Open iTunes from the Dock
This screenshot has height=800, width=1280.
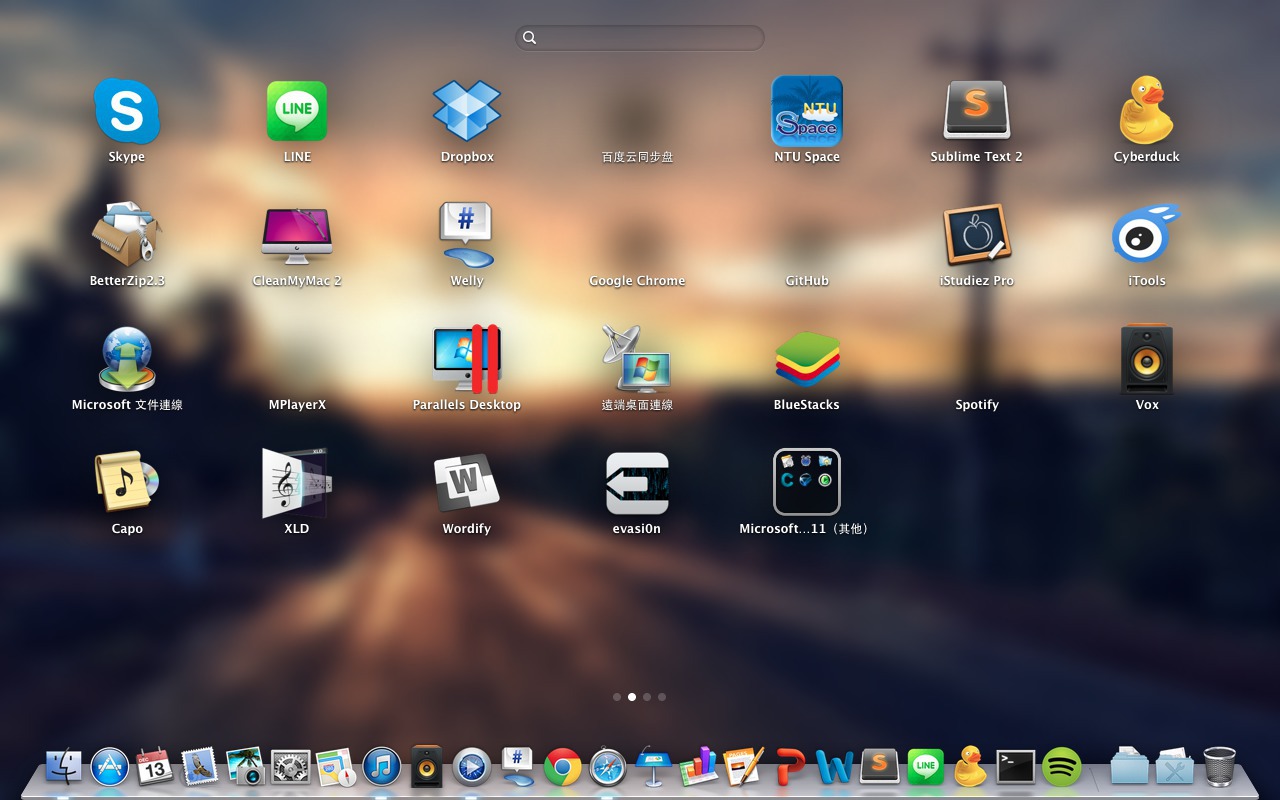click(381, 767)
